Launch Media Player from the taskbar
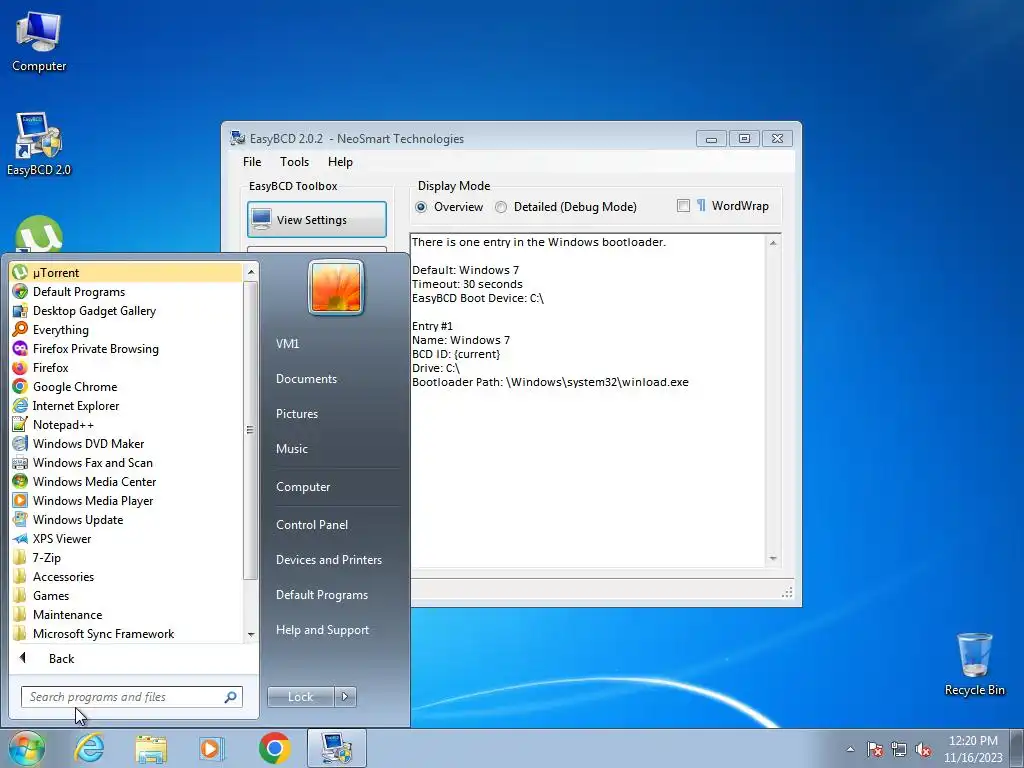This screenshot has height=768, width=1024. tap(212, 748)
